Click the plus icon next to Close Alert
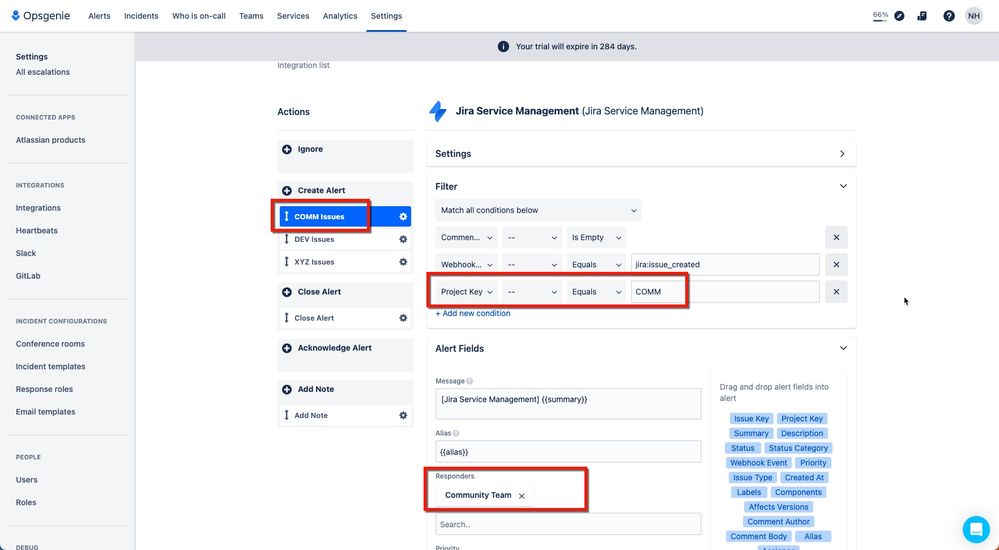 [x=287, y=292]
